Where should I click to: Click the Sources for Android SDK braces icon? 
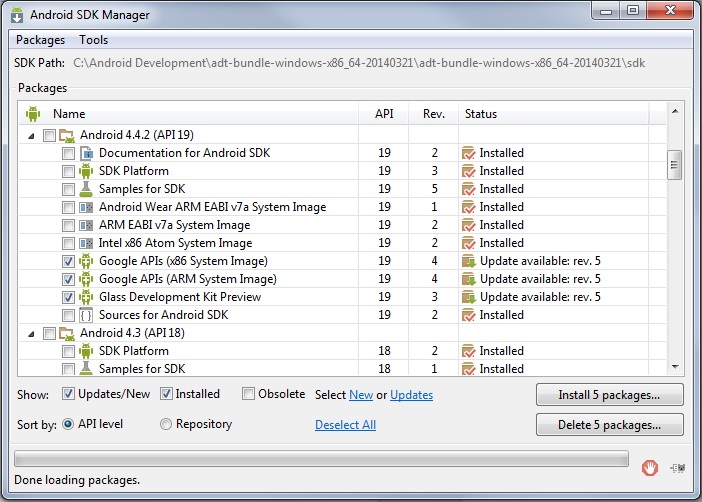(86, 315)
